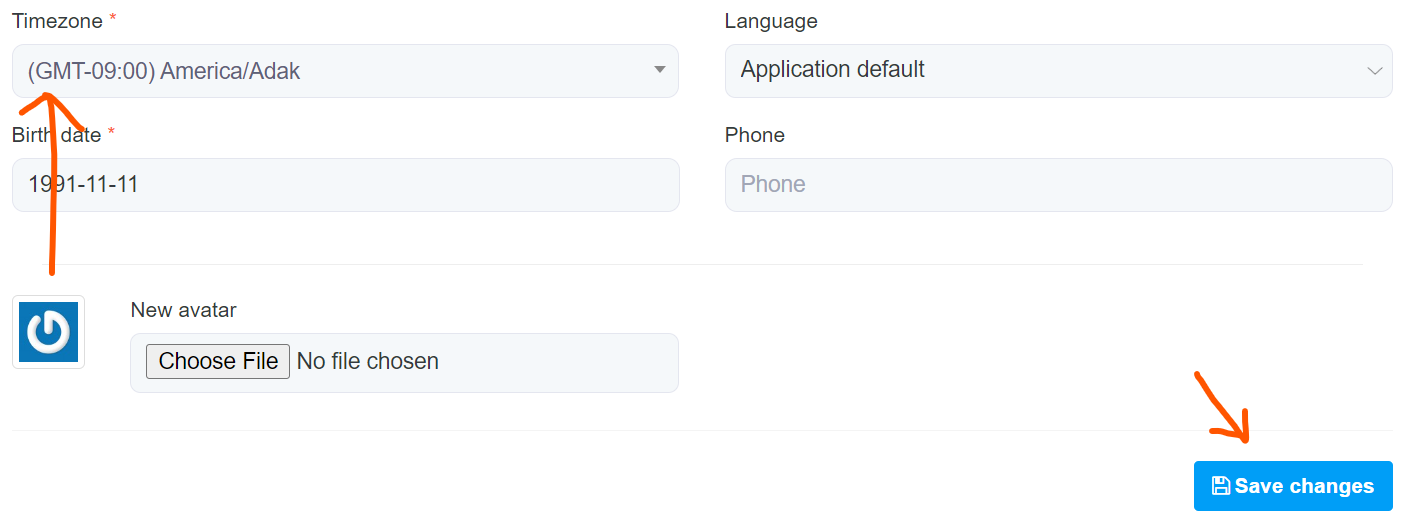Click the No file chosen text

[x=368, y=361]
